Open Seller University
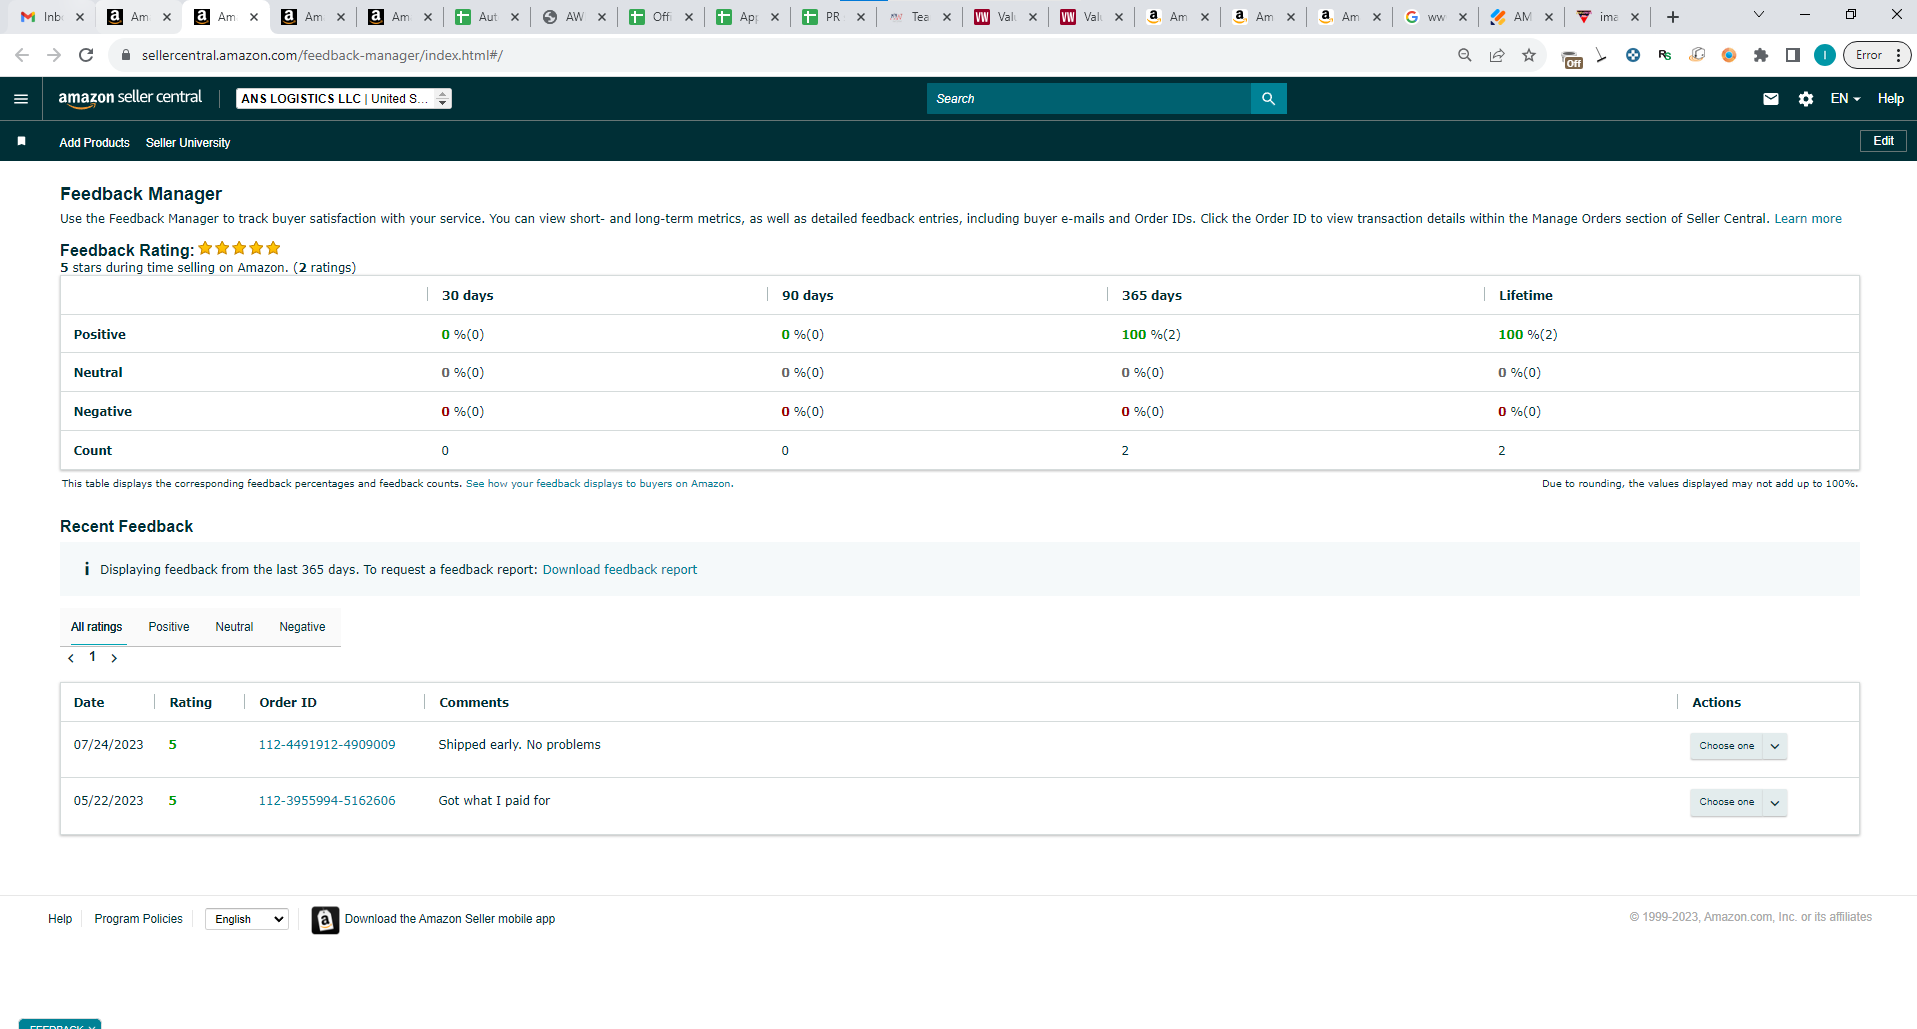The width and height of the screenshot is (1917, 1029). (x=188, y=143)
